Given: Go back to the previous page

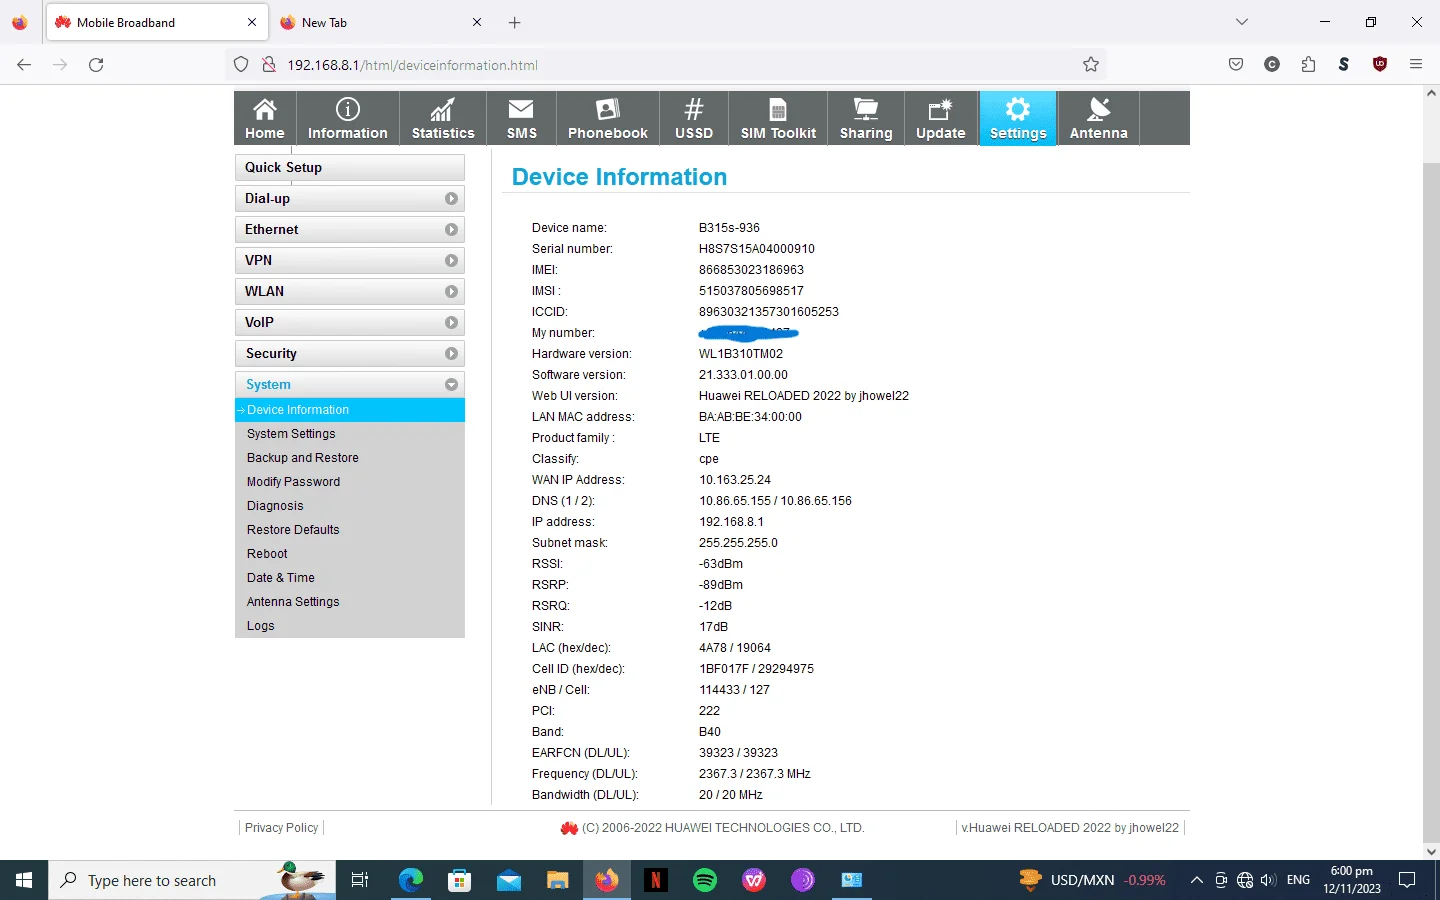Looking at the screenshot, I should tap(24, 65).
